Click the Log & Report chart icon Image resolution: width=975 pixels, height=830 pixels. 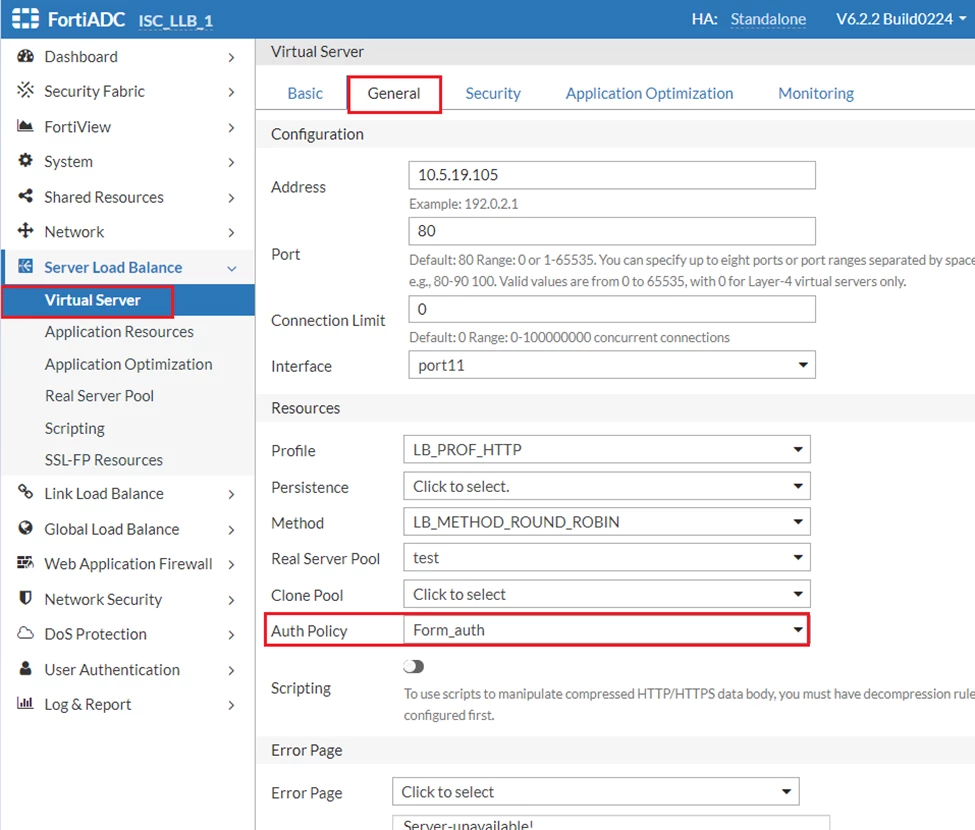[25, 703]
